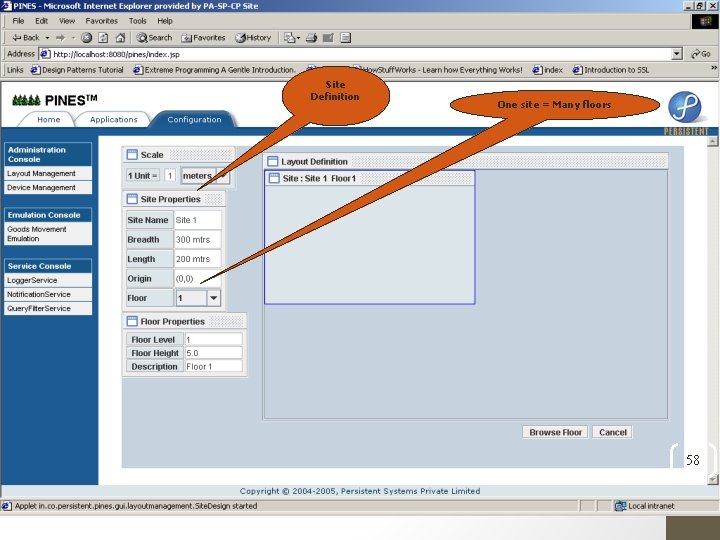Expand the address bar dropdown

pos(676,54)
